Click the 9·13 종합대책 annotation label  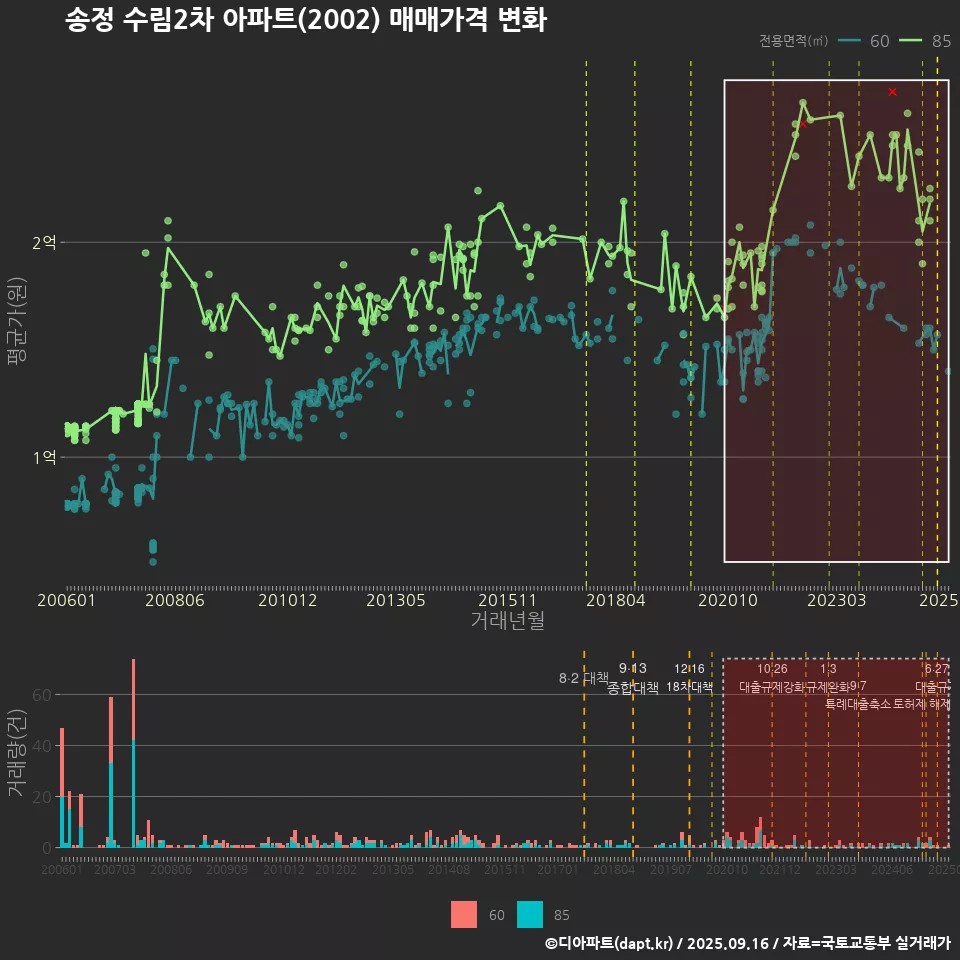click(x=633, y=679)
